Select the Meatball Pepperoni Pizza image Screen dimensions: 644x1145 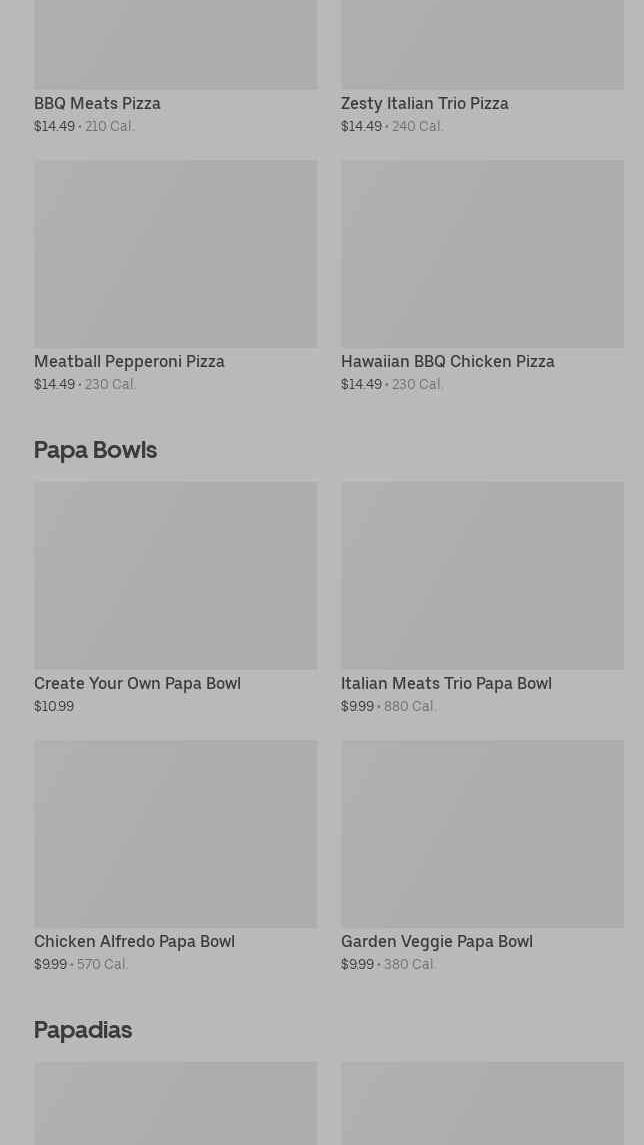click(x=175, y=254)
